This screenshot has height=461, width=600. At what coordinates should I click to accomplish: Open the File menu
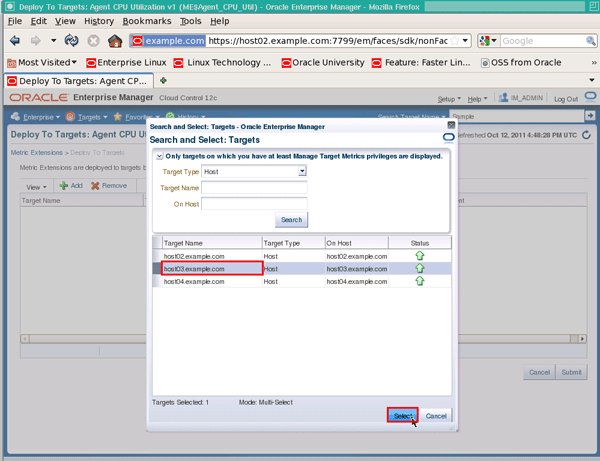click(15, 21)
